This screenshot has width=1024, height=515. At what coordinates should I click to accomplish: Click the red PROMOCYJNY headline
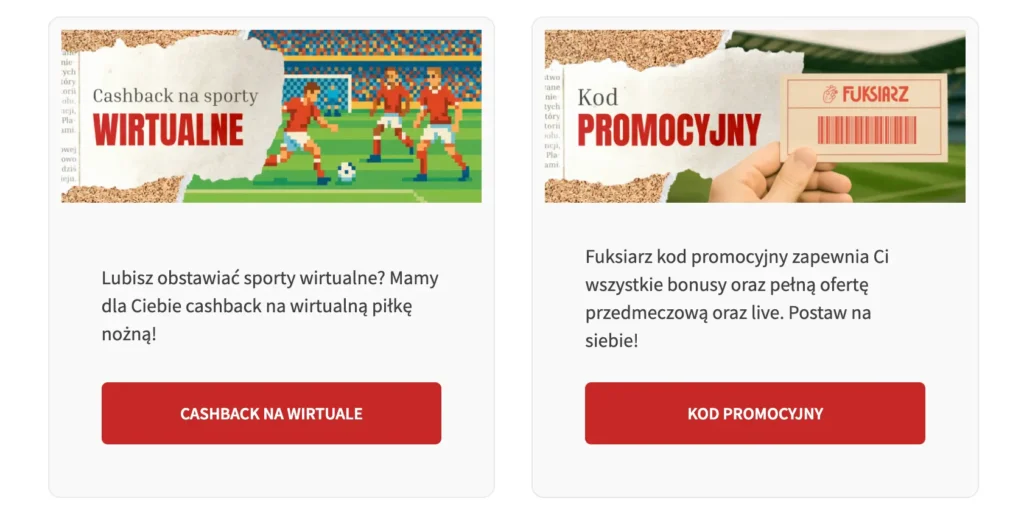pos(669,131)
